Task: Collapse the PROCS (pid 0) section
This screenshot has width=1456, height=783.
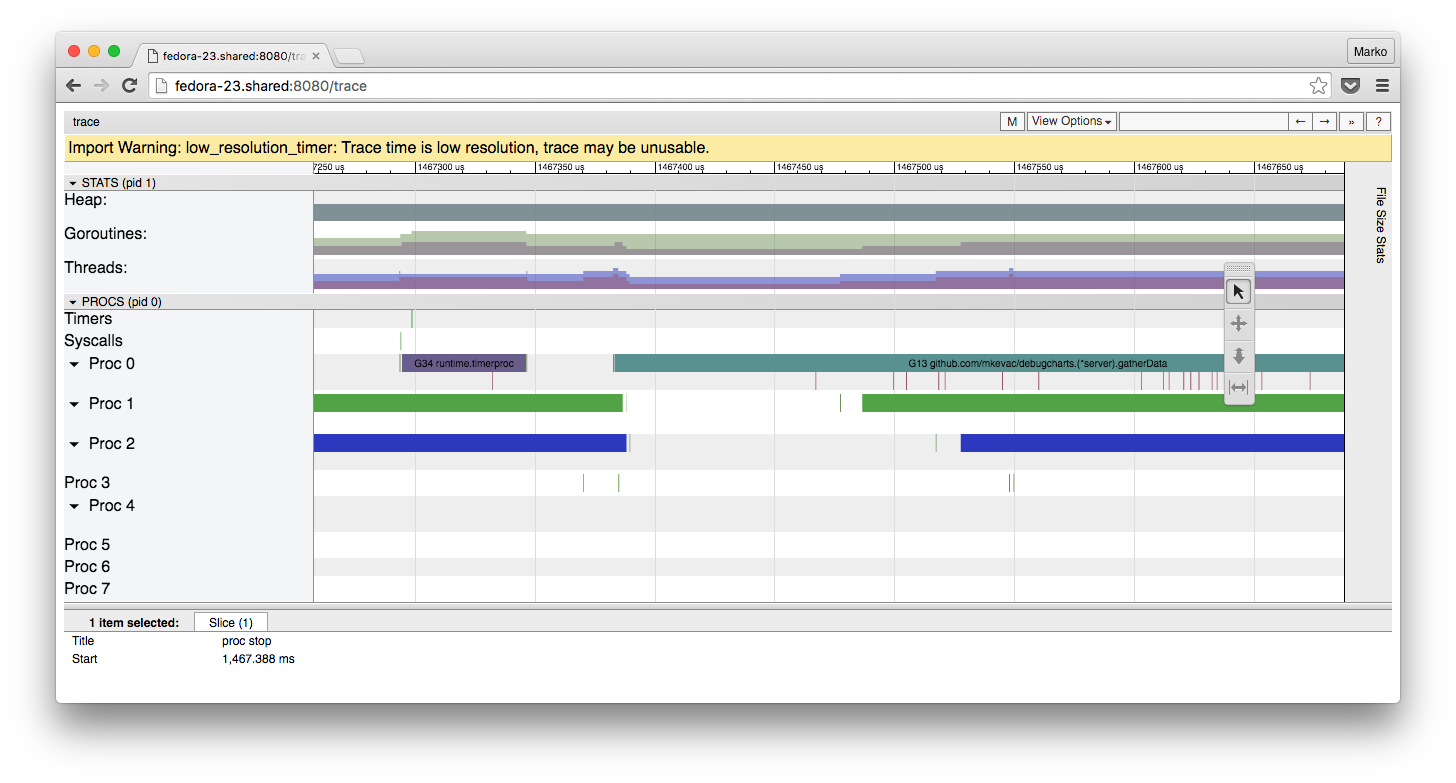Action: pyautogui.click(x=73, y=301)
